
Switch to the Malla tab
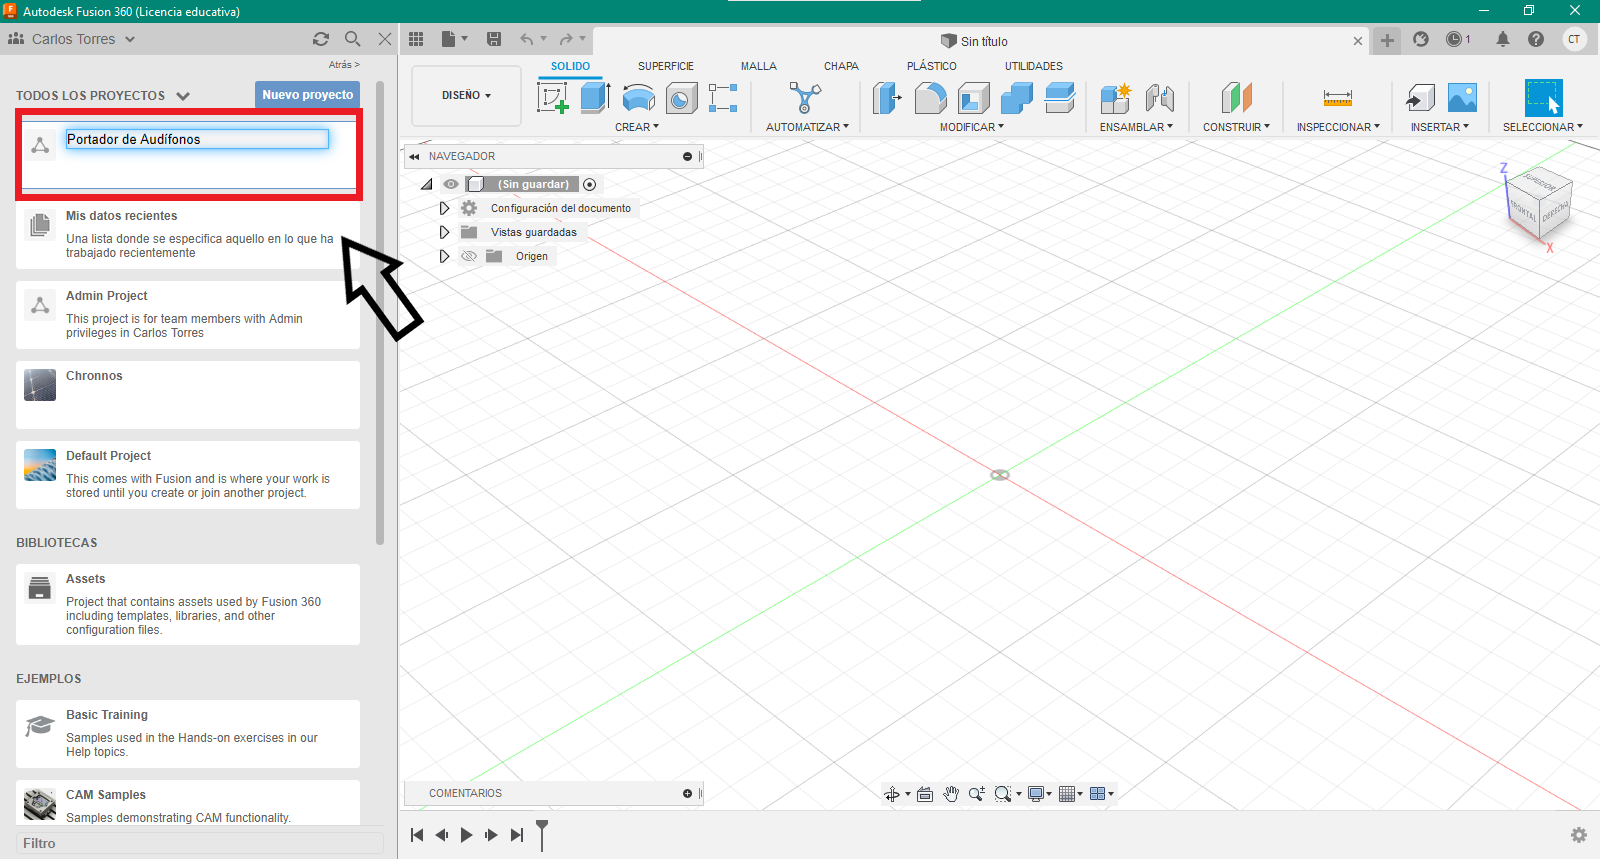pos(759,66)
